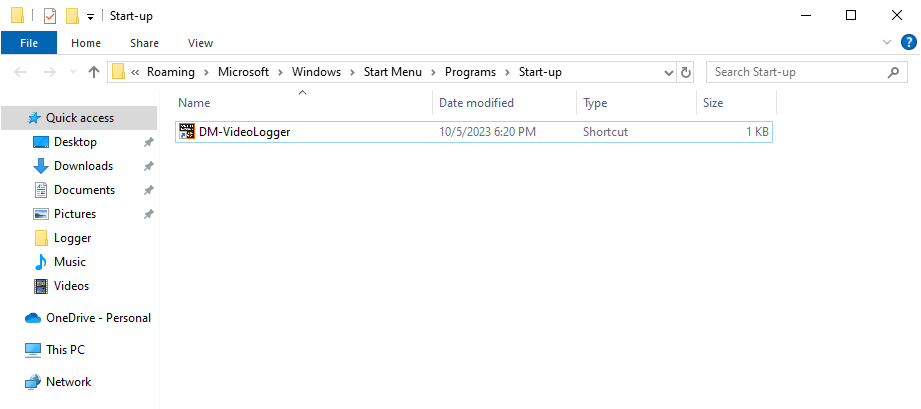The width and height of the screenshot is (921, 409).
Task: Unpin Desktop using its pin icon
Action: (x=148, y=142)
